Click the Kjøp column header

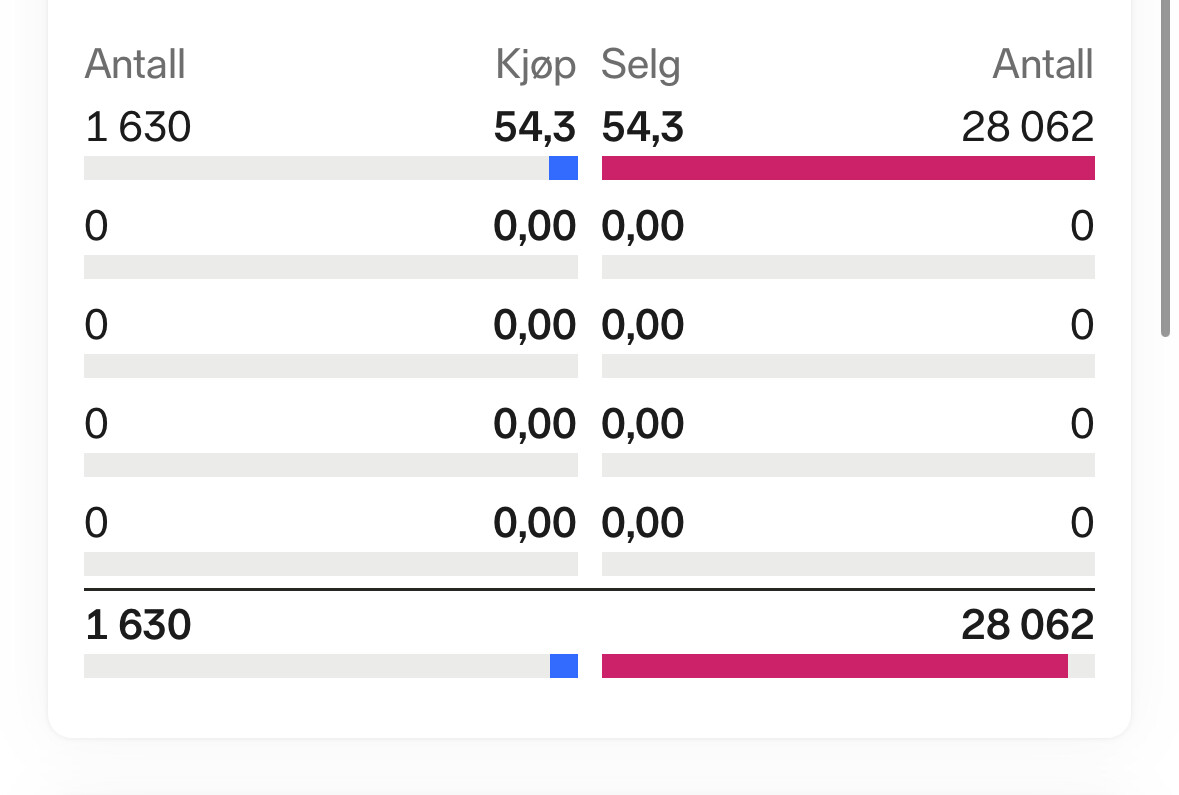click(535, 65)
